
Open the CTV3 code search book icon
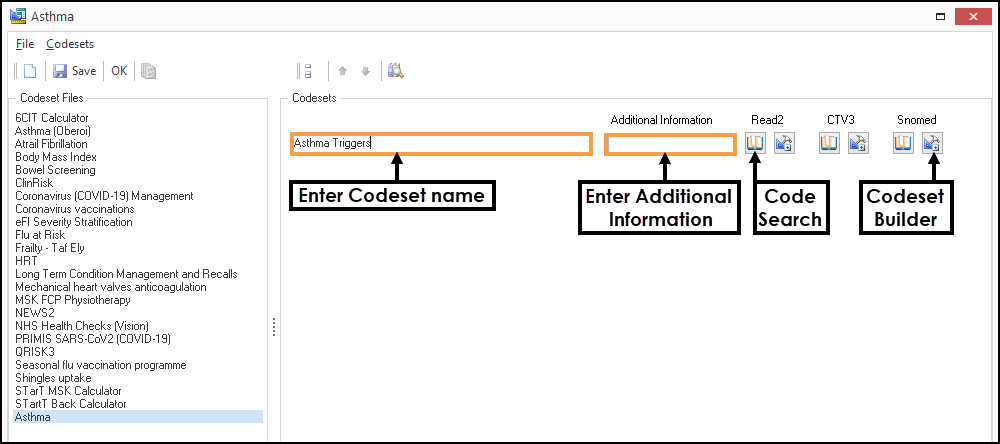pos(829,144)
